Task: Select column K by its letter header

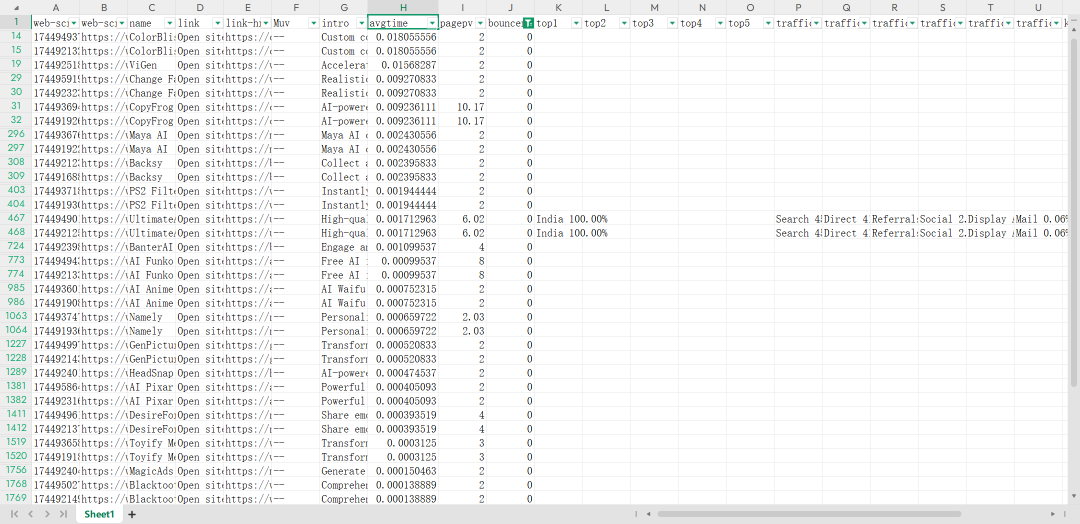Action: (x=558, y=8)
